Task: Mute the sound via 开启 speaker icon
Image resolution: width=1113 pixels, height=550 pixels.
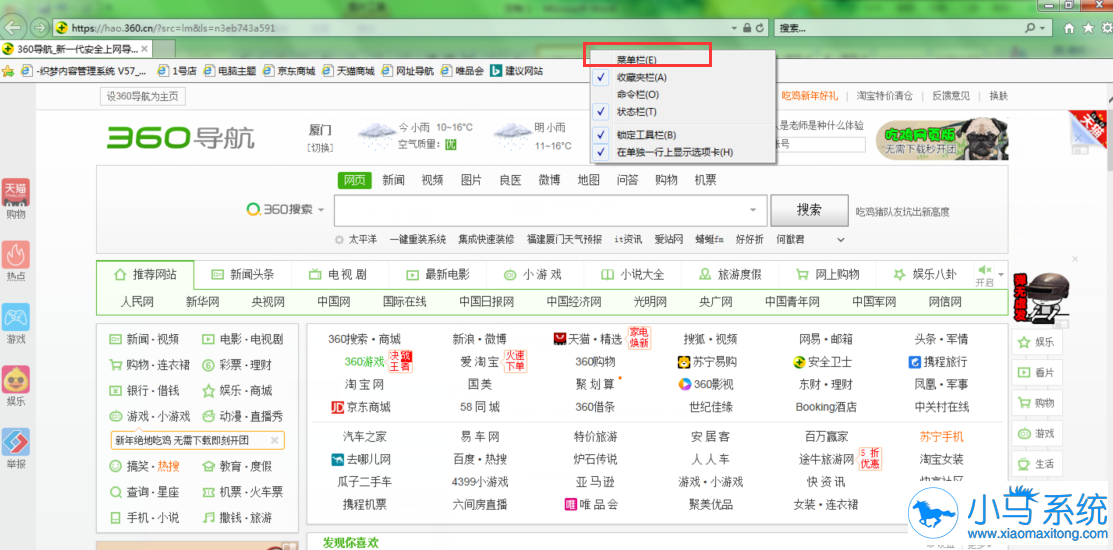Action: [985, 270]
